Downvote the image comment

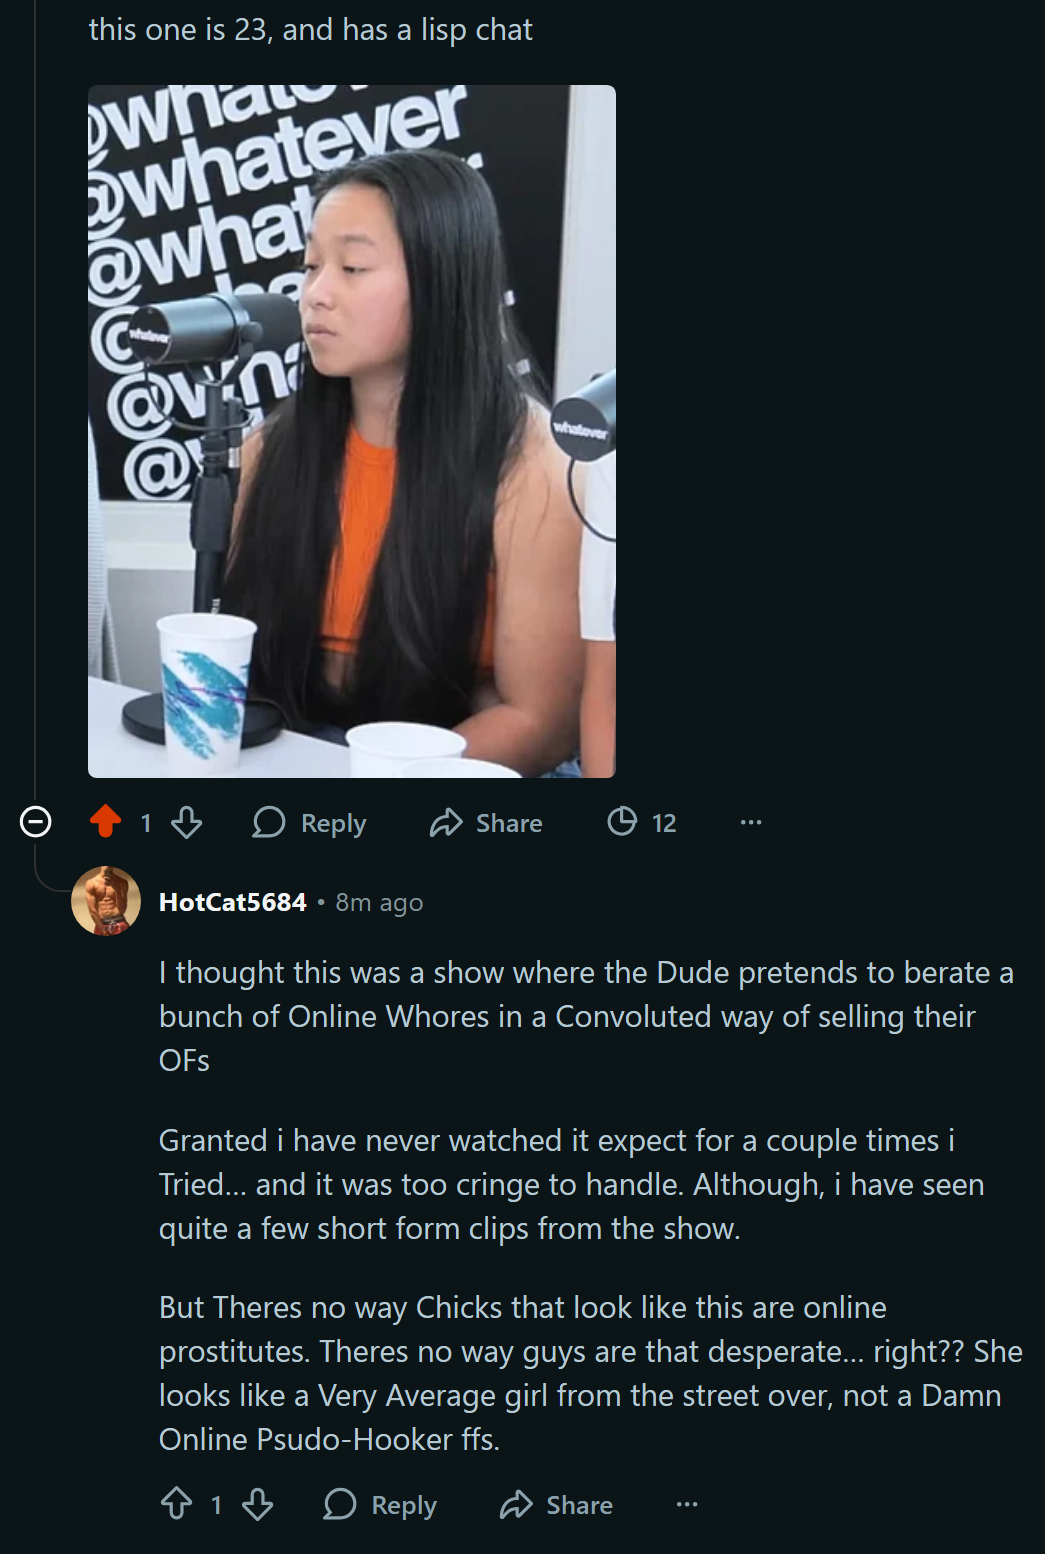point(187,822)
